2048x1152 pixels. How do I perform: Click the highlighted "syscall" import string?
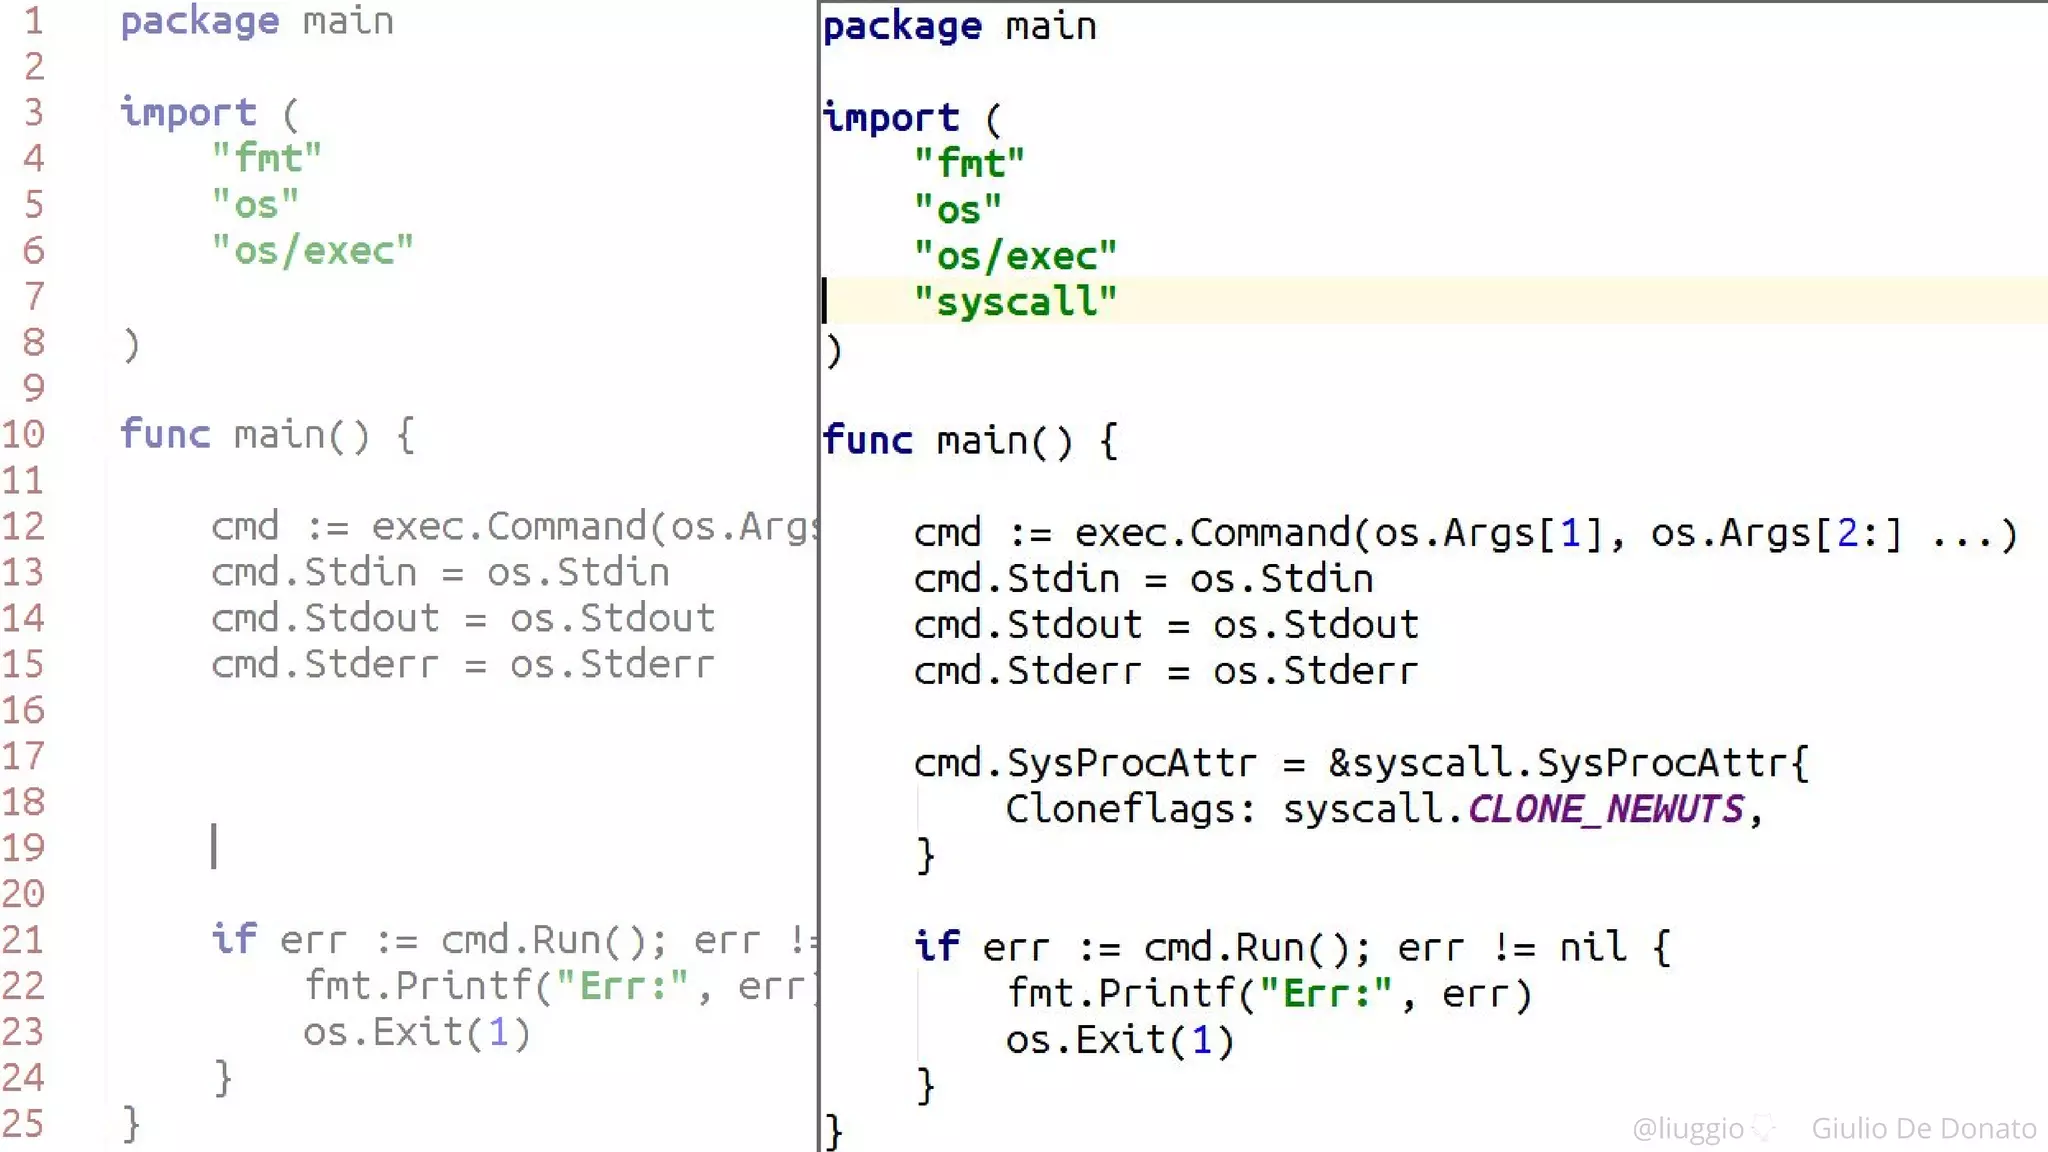tap(1014, 301)
